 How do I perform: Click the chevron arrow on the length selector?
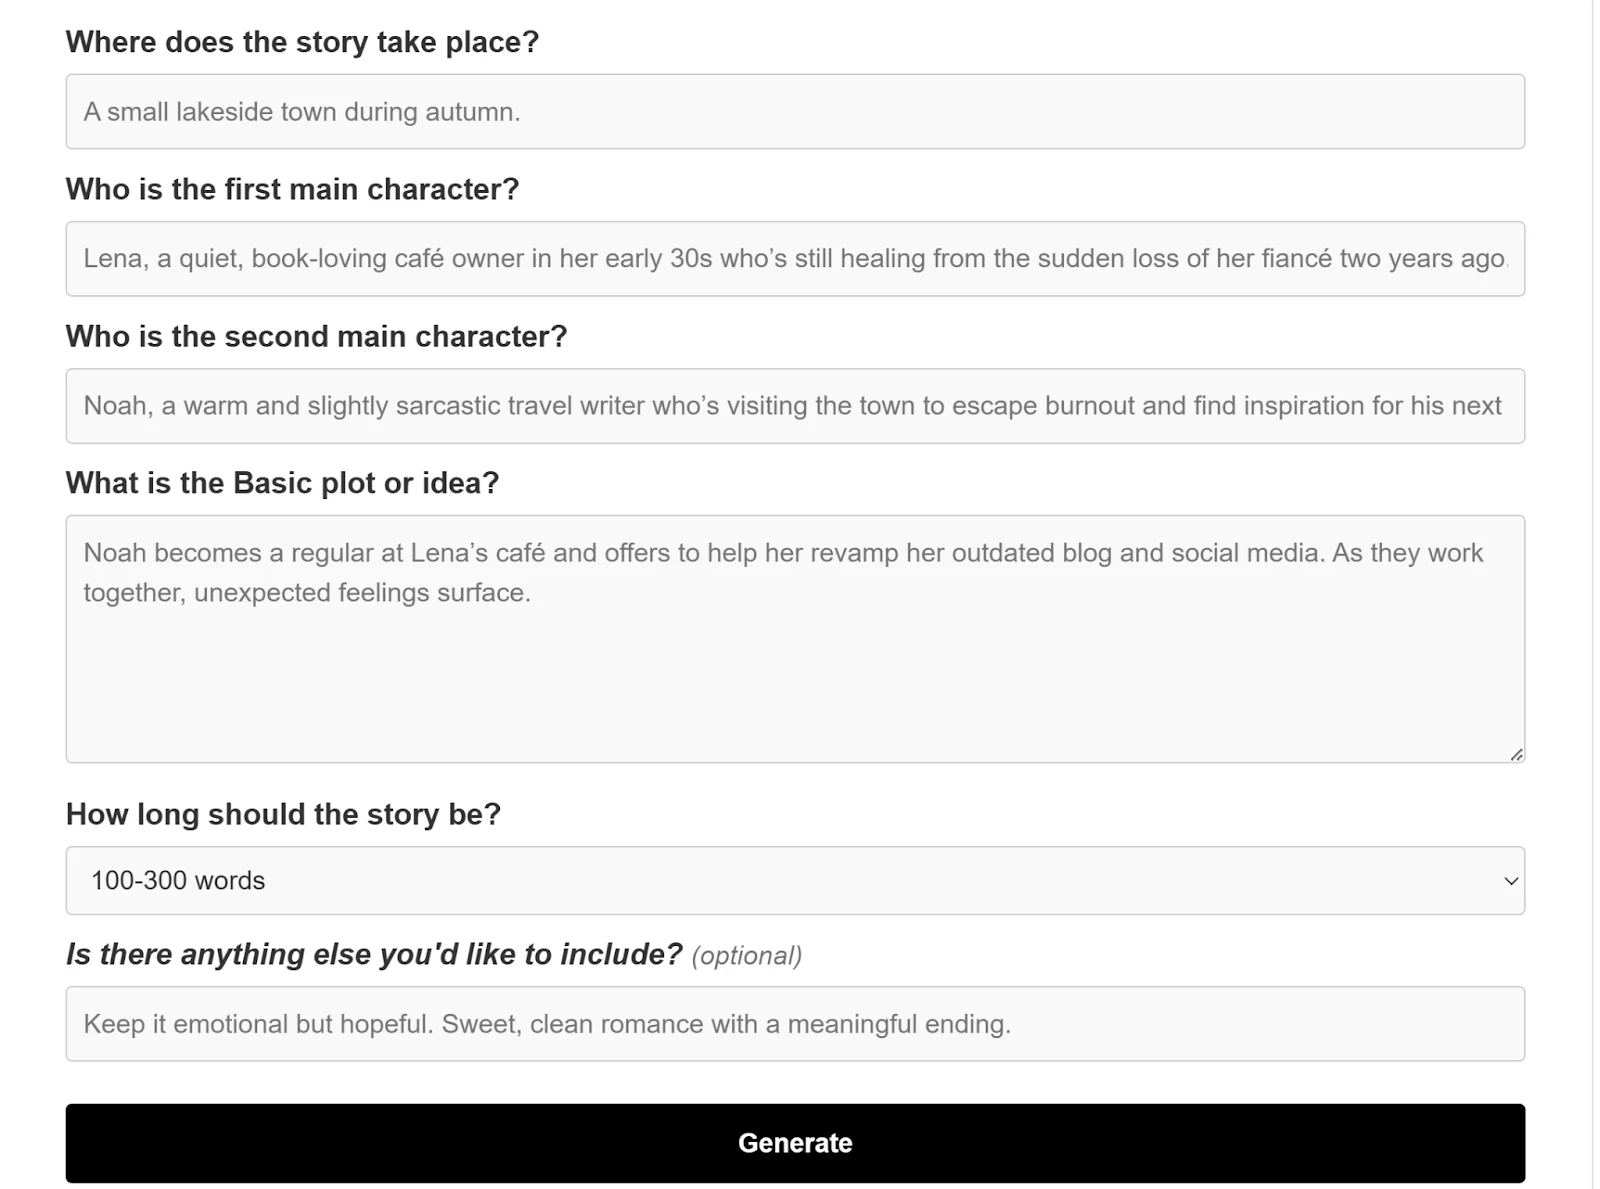[1511, 881]
